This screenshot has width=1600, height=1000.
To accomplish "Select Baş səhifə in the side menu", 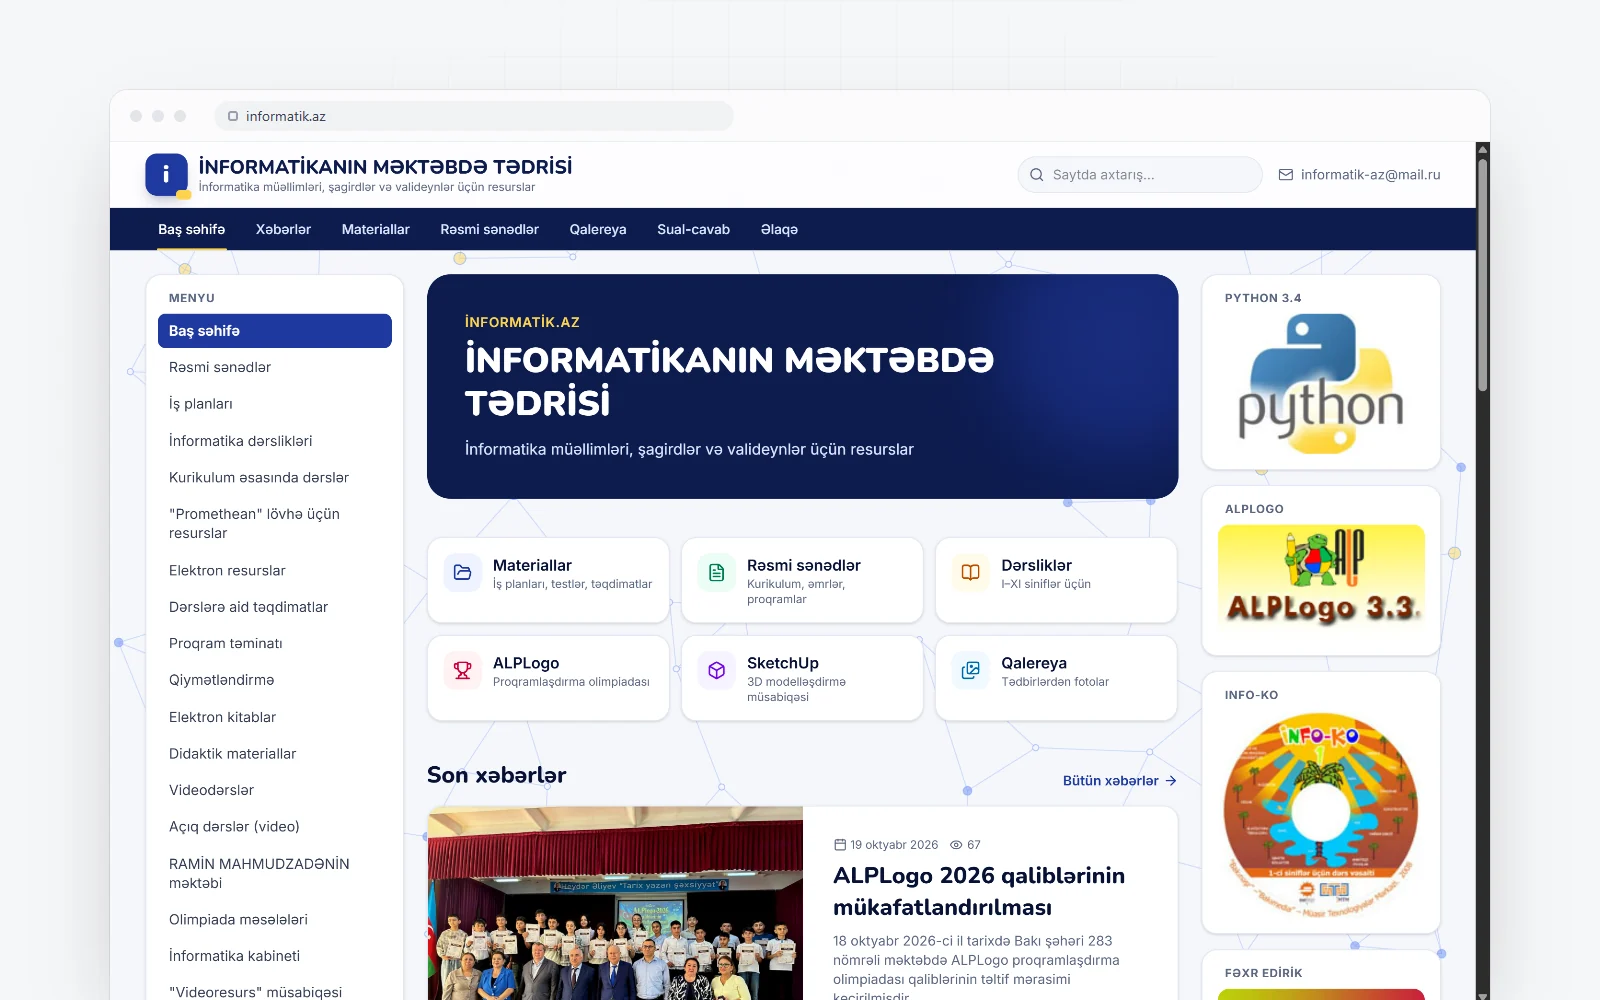I will 275,331.
